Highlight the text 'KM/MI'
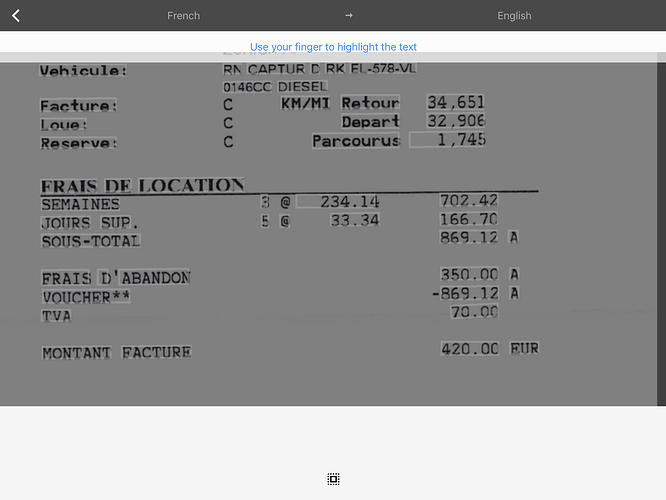Image resolution: width=666 pixels, height=500 pixels. 305,103
